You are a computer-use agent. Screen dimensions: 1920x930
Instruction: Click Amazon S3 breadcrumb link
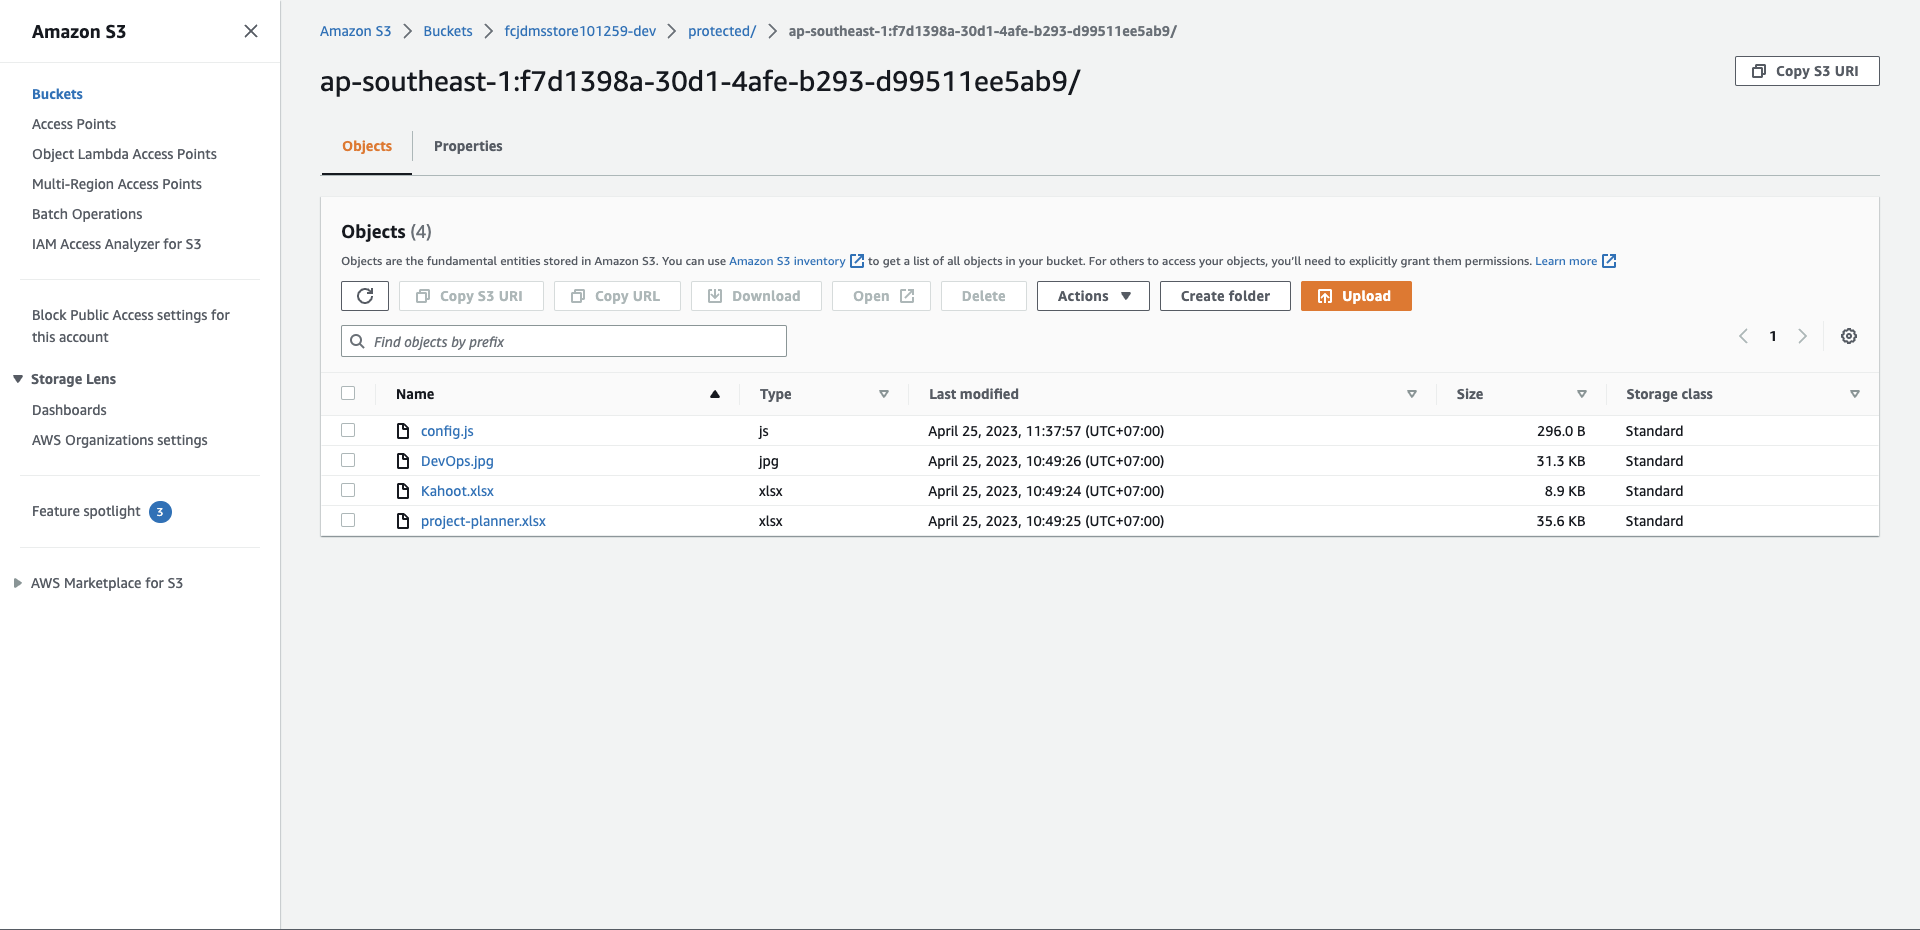click(355, 31)
